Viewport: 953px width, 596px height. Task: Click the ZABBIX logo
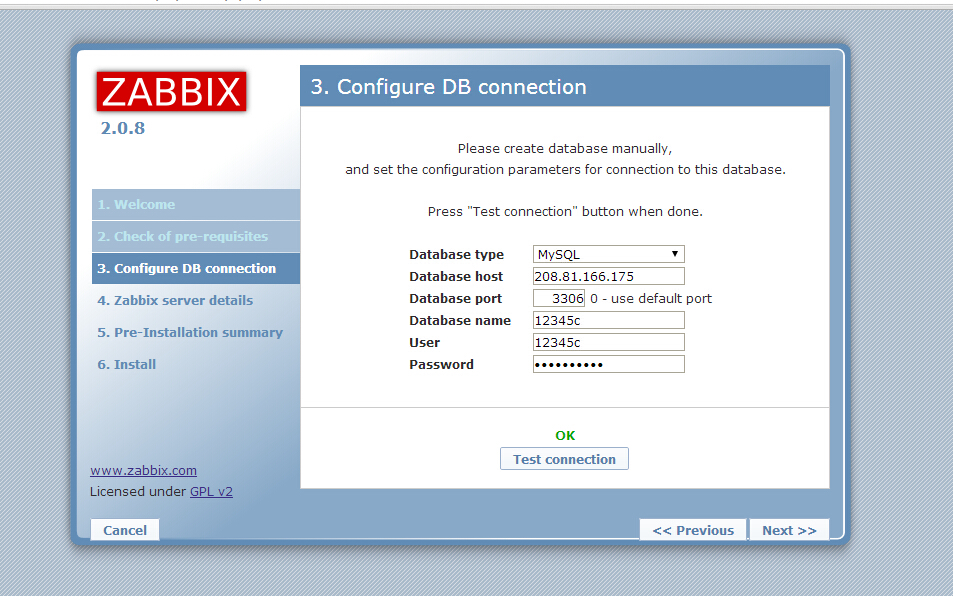171,91
